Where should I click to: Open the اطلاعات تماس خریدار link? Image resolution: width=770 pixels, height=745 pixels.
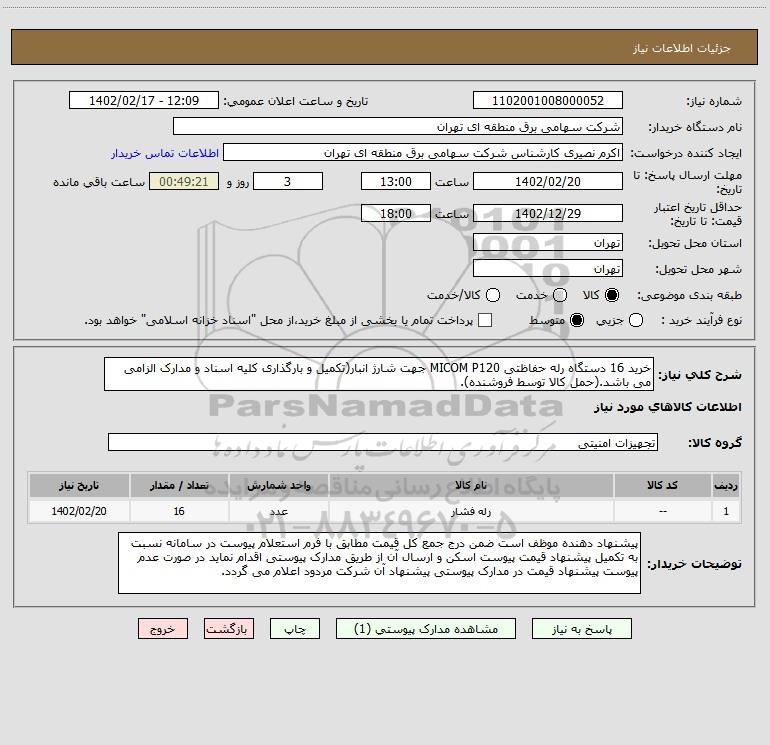[x=165, y=153]
